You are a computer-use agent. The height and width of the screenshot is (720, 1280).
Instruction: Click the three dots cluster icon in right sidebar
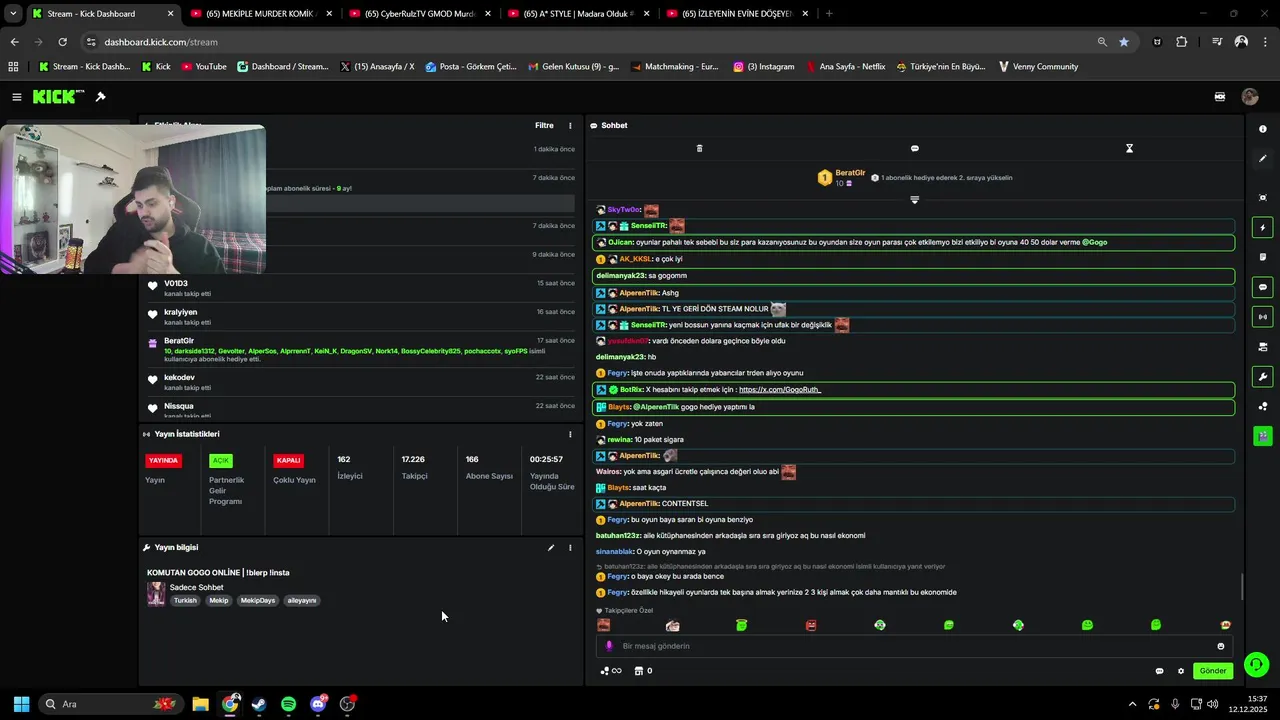tap(1263, 406)
